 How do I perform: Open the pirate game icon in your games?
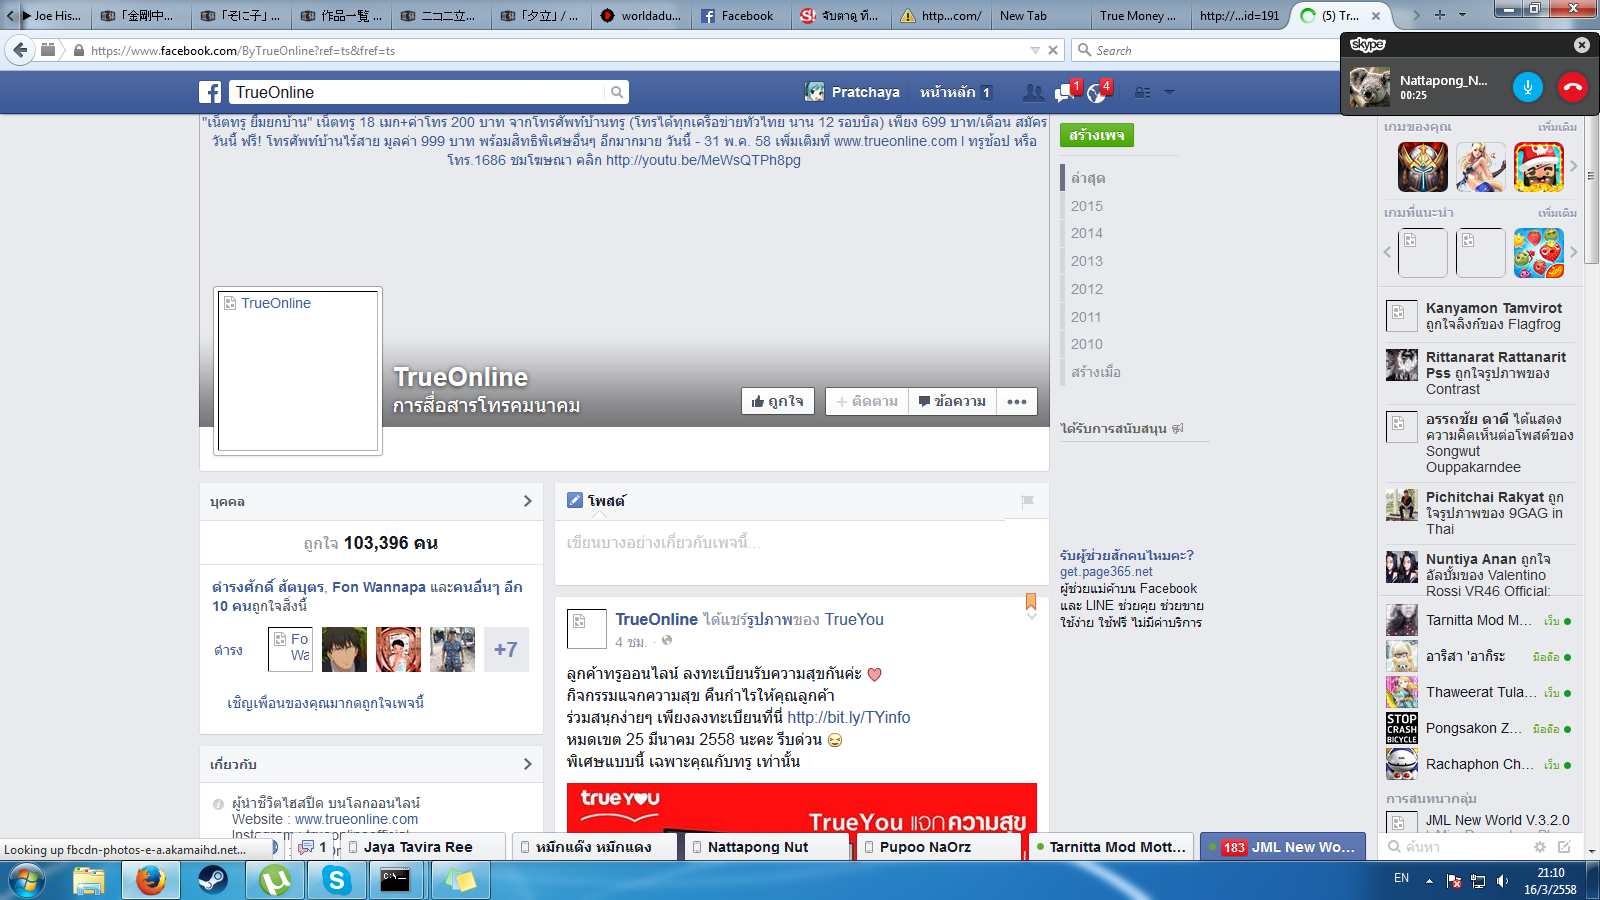pyautogui.click(x=1538, y=167)
